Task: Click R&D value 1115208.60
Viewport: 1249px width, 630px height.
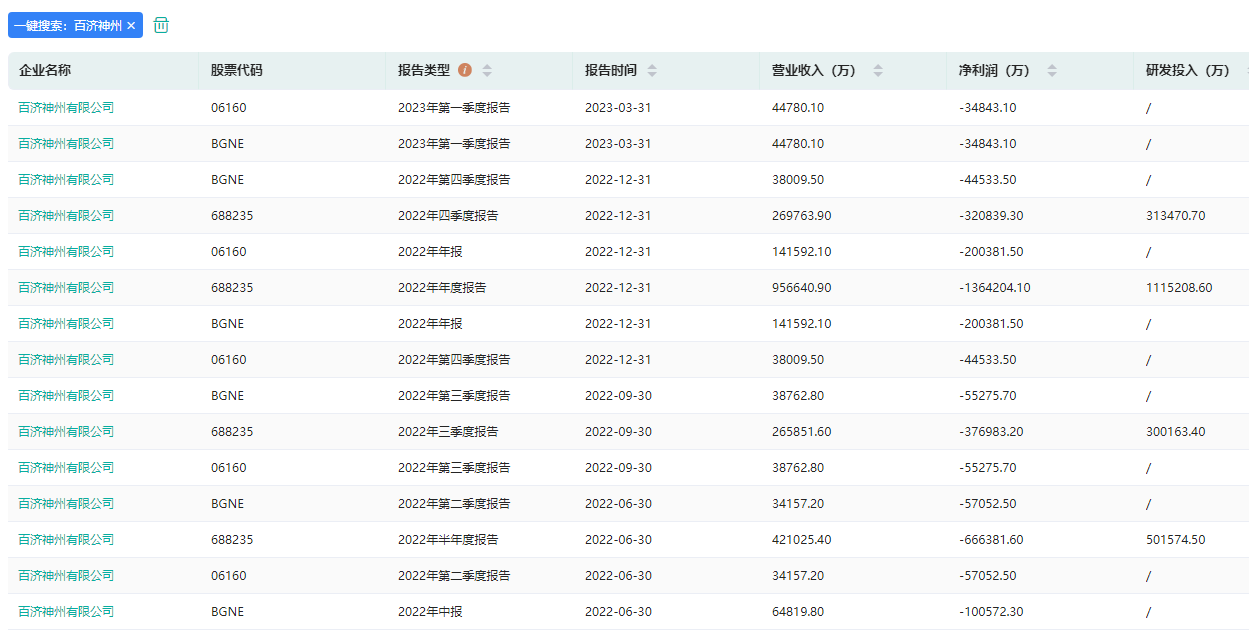Action: point(1179,287)
